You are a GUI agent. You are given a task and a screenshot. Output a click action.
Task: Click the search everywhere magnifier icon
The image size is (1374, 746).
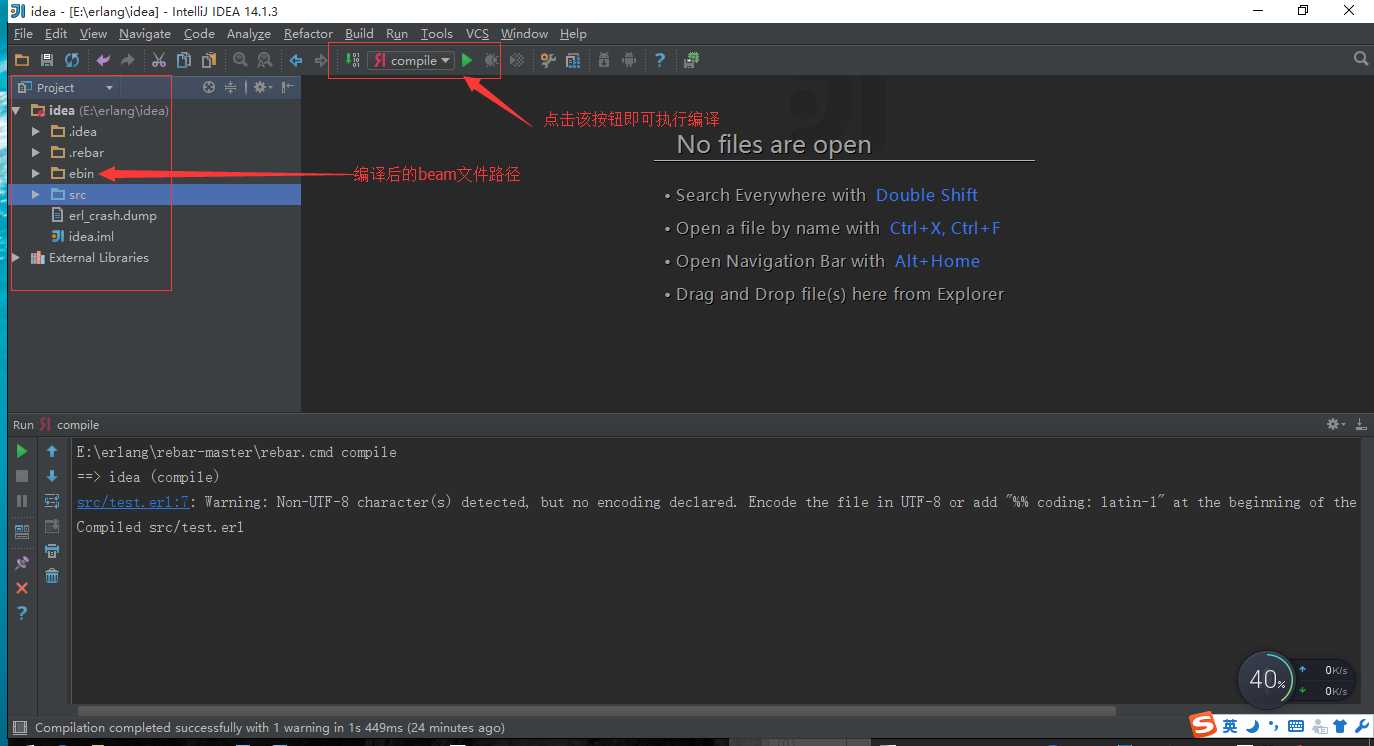click(x=1360, y=59)
